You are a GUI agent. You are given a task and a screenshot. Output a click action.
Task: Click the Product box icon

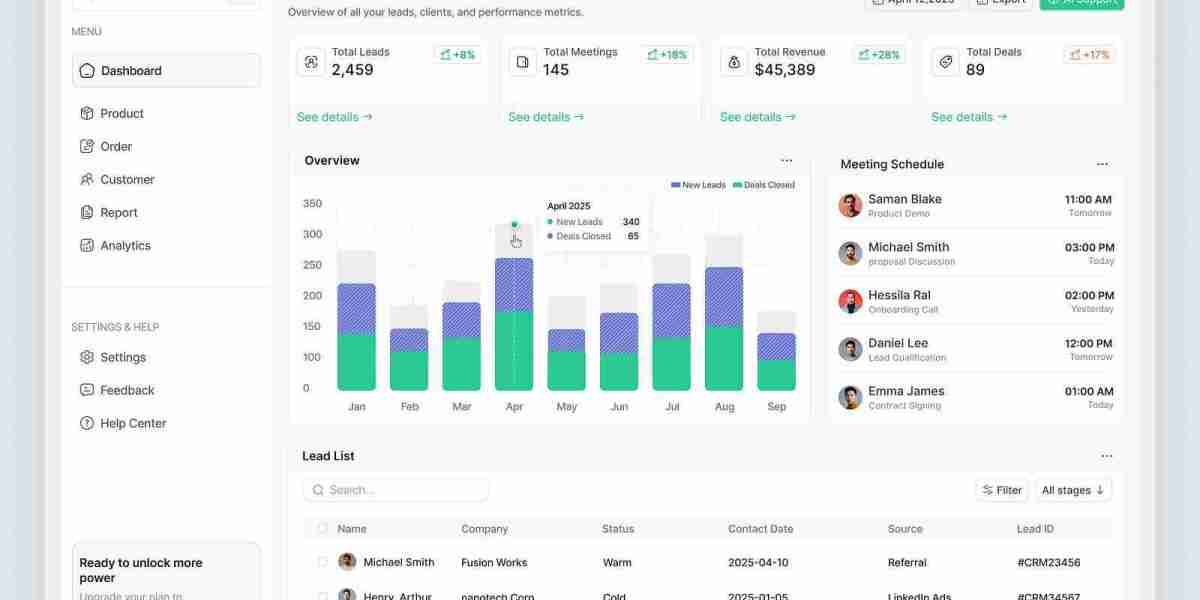(x=87, y=114)
